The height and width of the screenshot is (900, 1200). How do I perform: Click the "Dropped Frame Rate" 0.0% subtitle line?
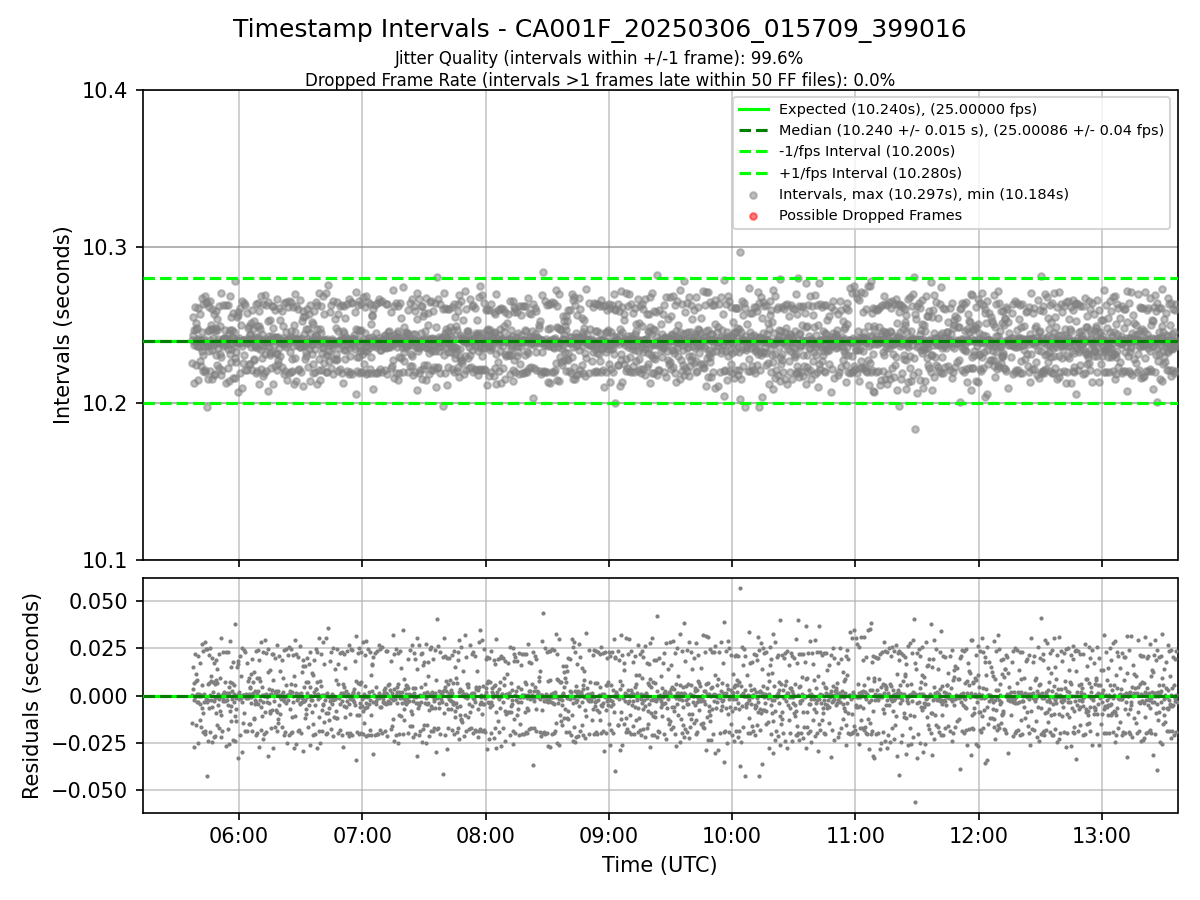point(600,79)
